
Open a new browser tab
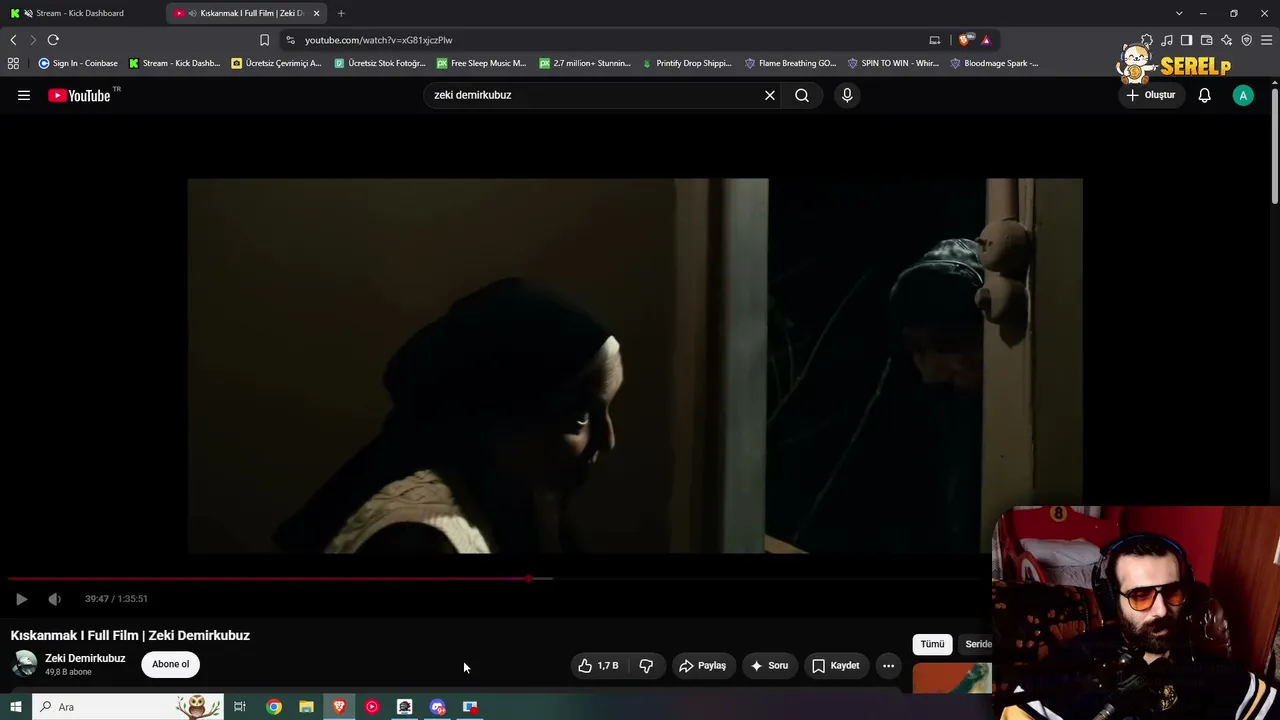coord(341,13)
